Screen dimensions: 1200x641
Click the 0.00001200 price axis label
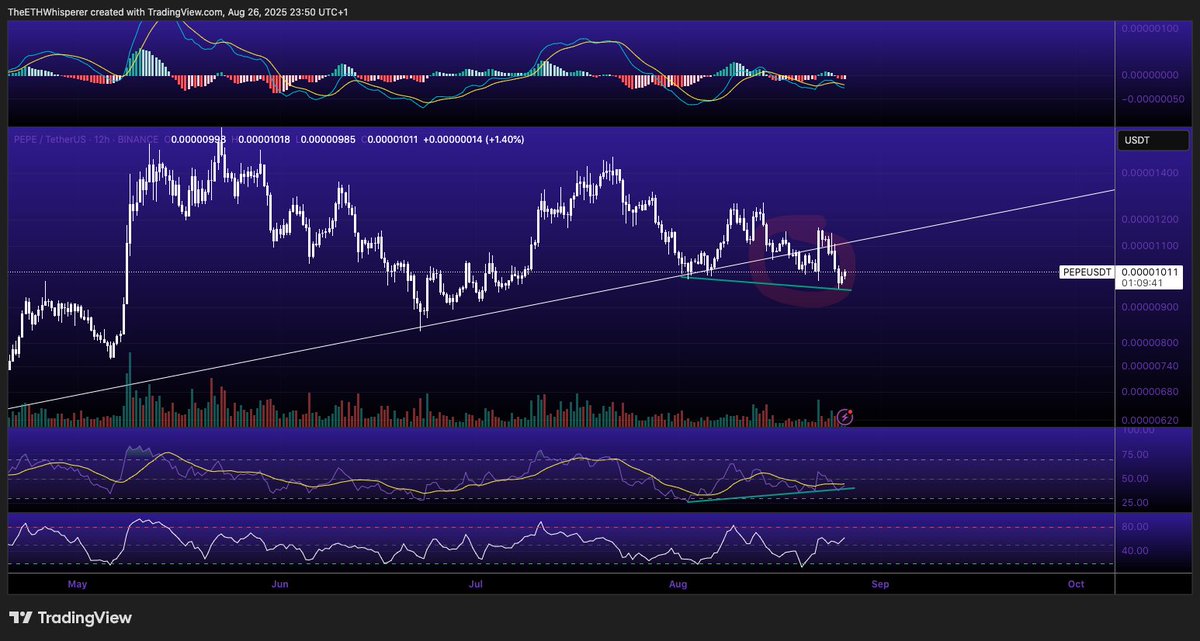tap(1150, 219)
